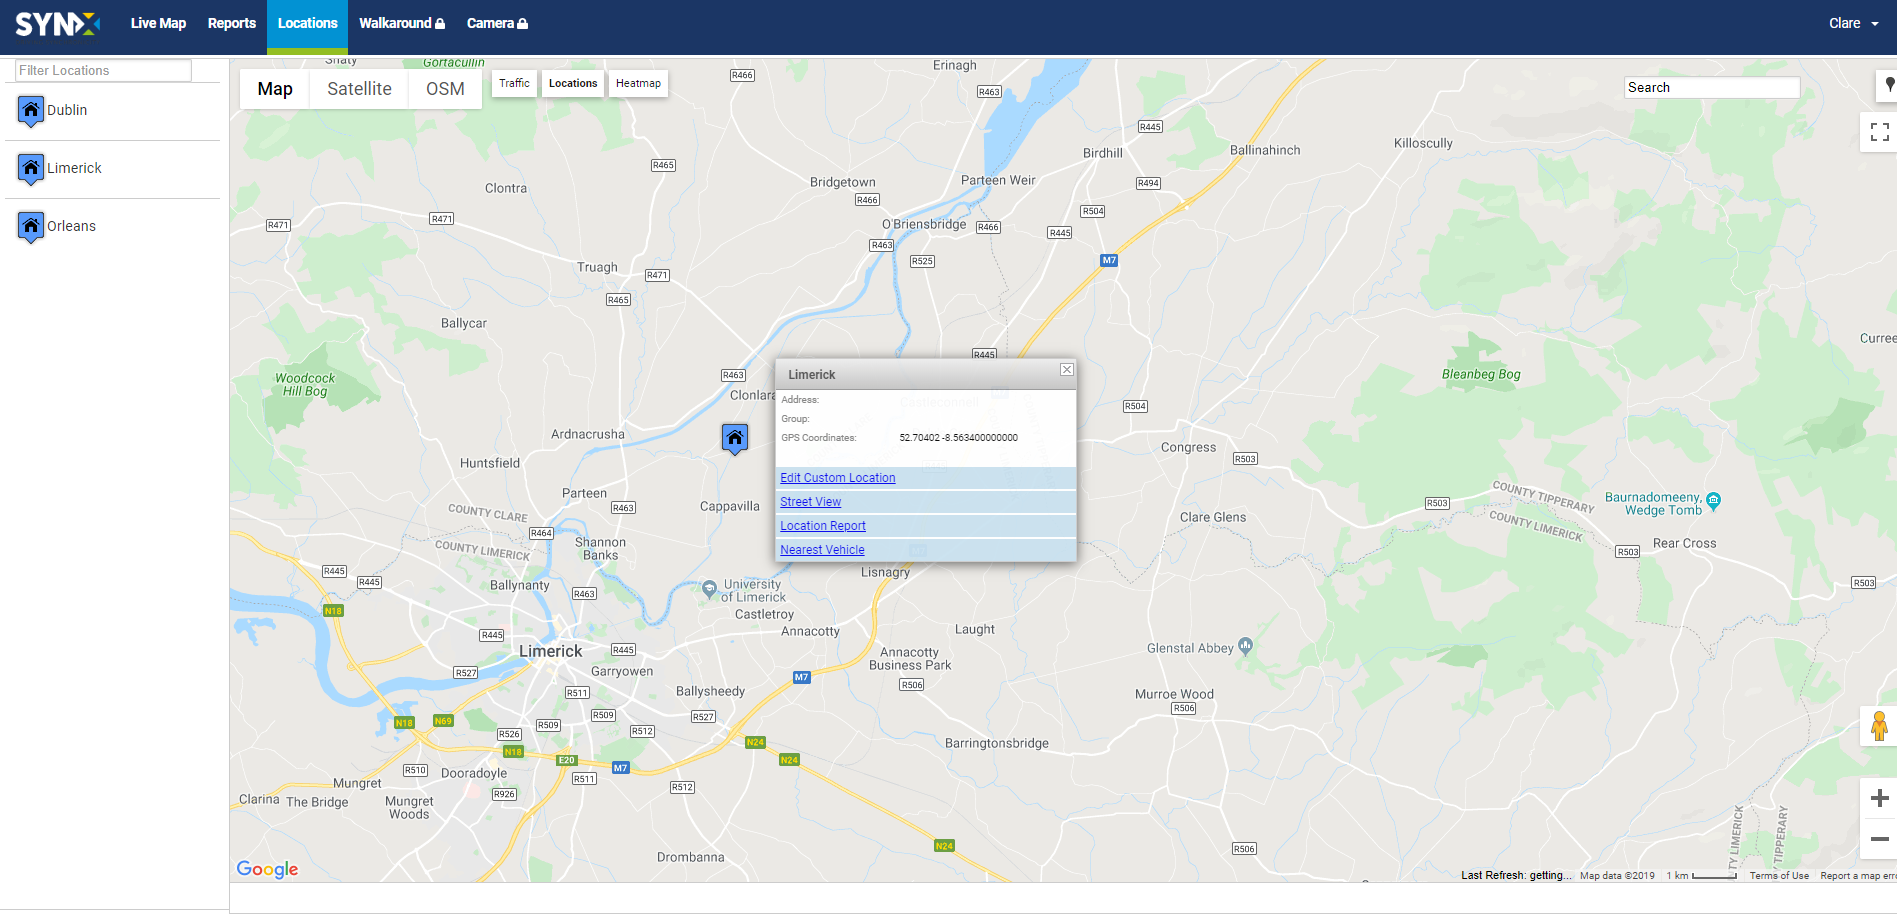Click the Limerick house marker on the map
1897x919 pixels.
coord(735,439)
